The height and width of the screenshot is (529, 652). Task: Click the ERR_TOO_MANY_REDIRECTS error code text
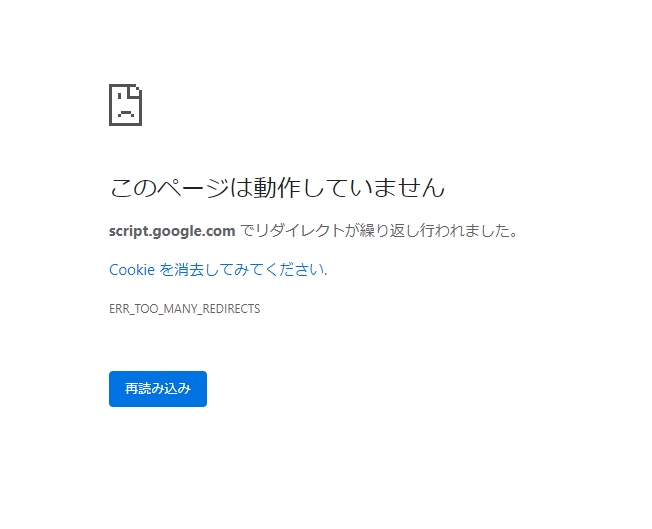click(x=185, y=309)
